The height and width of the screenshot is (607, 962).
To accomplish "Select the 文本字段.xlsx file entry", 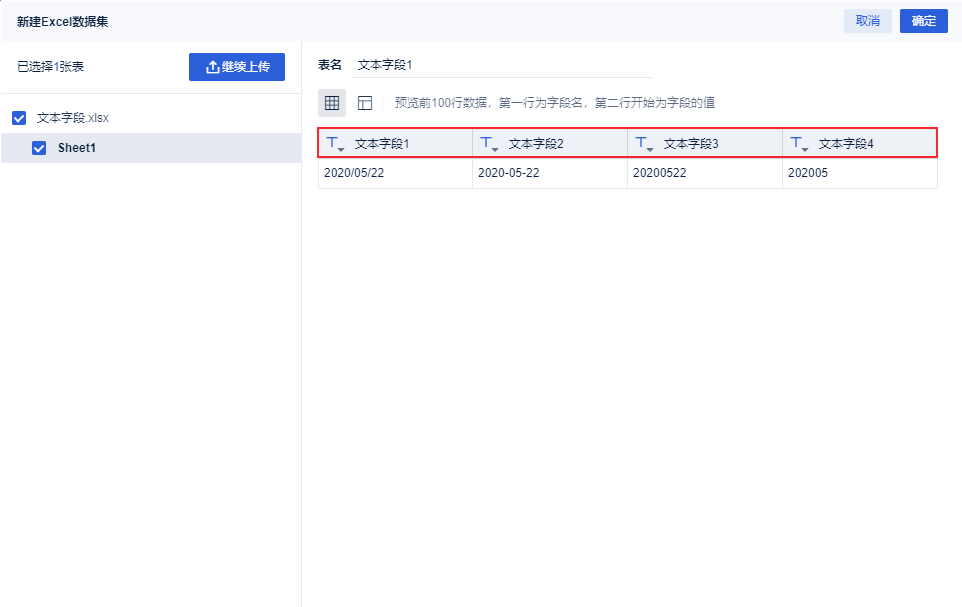I will [73, 118].
